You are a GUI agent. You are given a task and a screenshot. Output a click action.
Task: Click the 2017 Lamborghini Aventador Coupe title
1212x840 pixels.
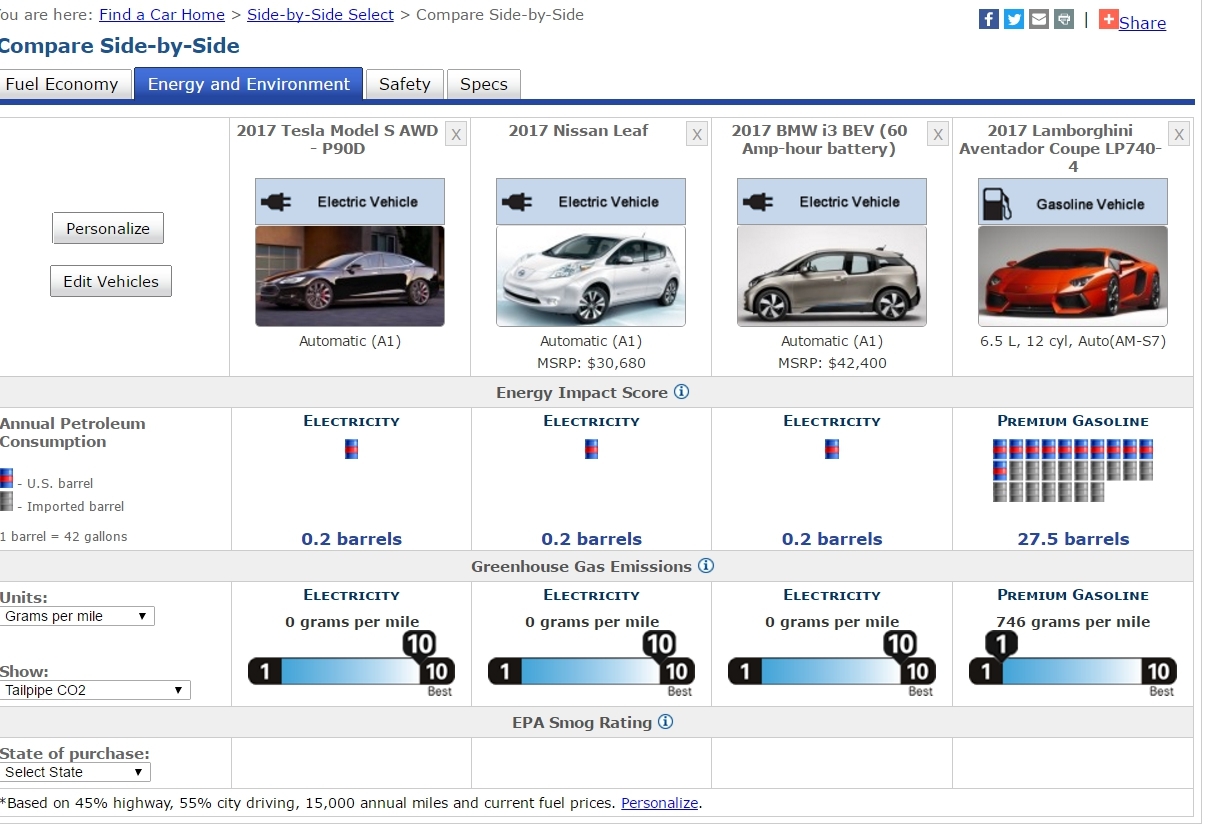click(x=1060, y=148)
